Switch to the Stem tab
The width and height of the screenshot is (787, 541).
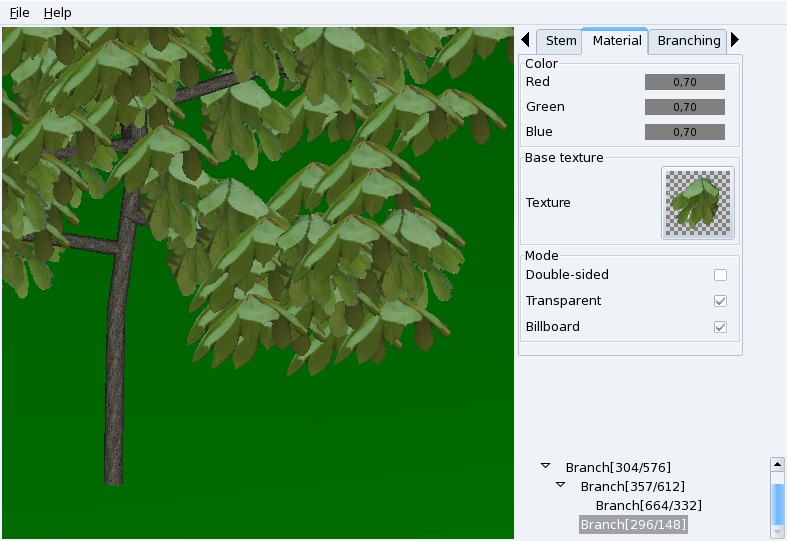coord(560,41)
